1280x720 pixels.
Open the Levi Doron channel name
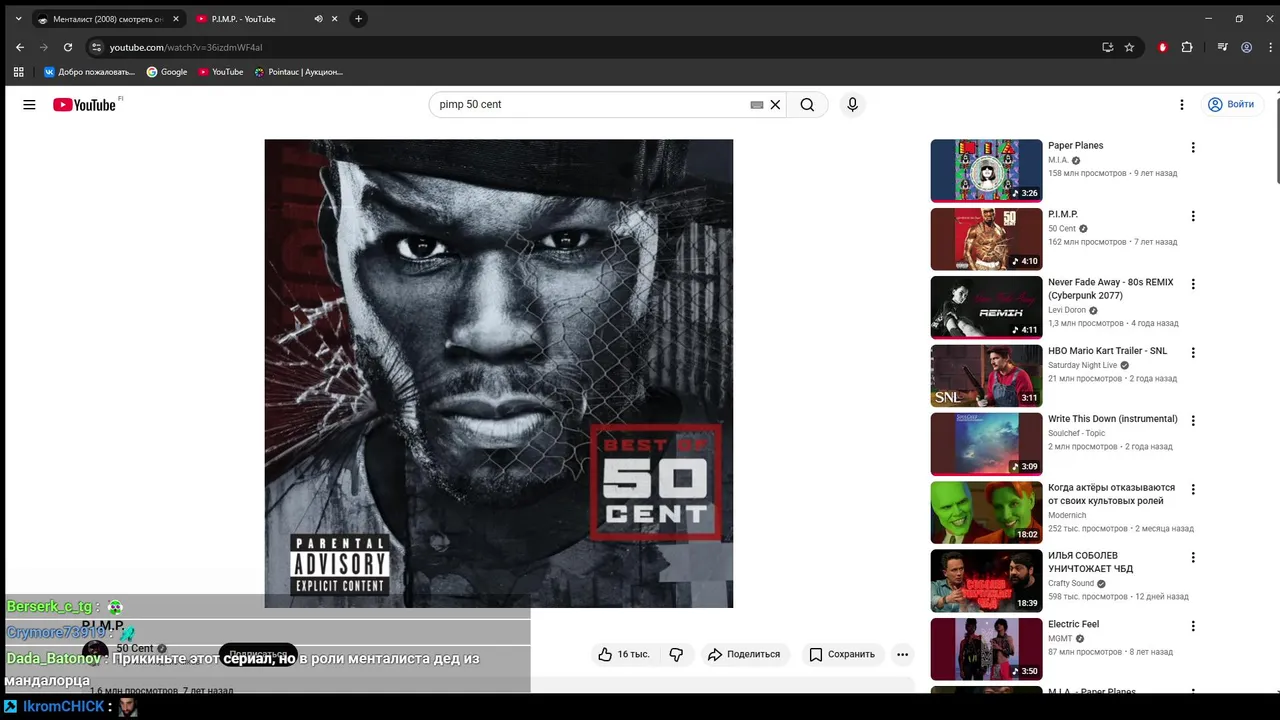tap(1067, 310)
